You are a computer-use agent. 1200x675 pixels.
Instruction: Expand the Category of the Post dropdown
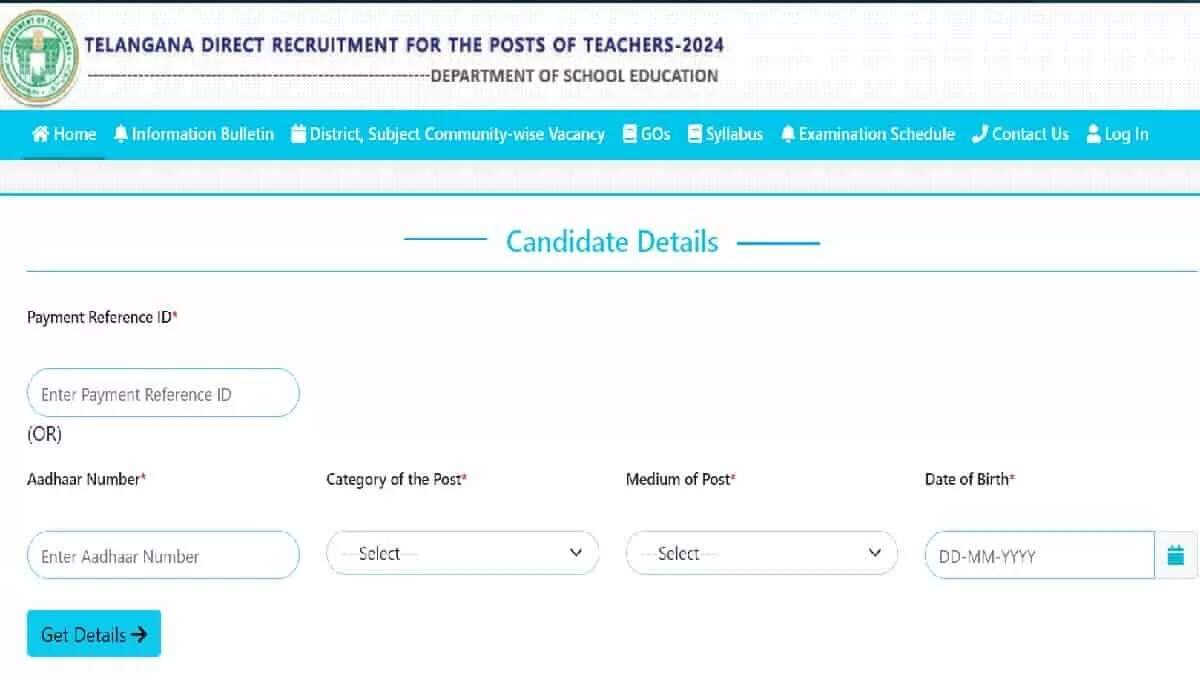pyautogui.click(x=462, y=553)
